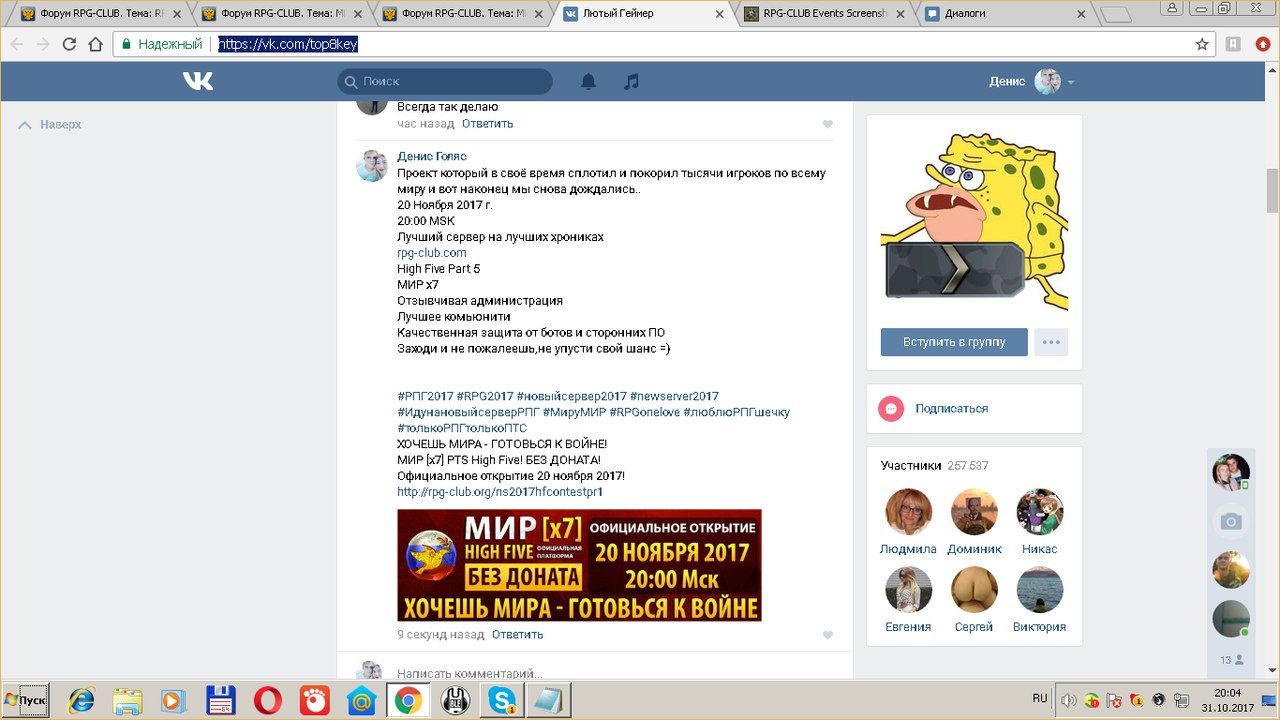Open member Людмила's avatar
This screenshot has width=1280, height=720.
[x=908, y=512]
